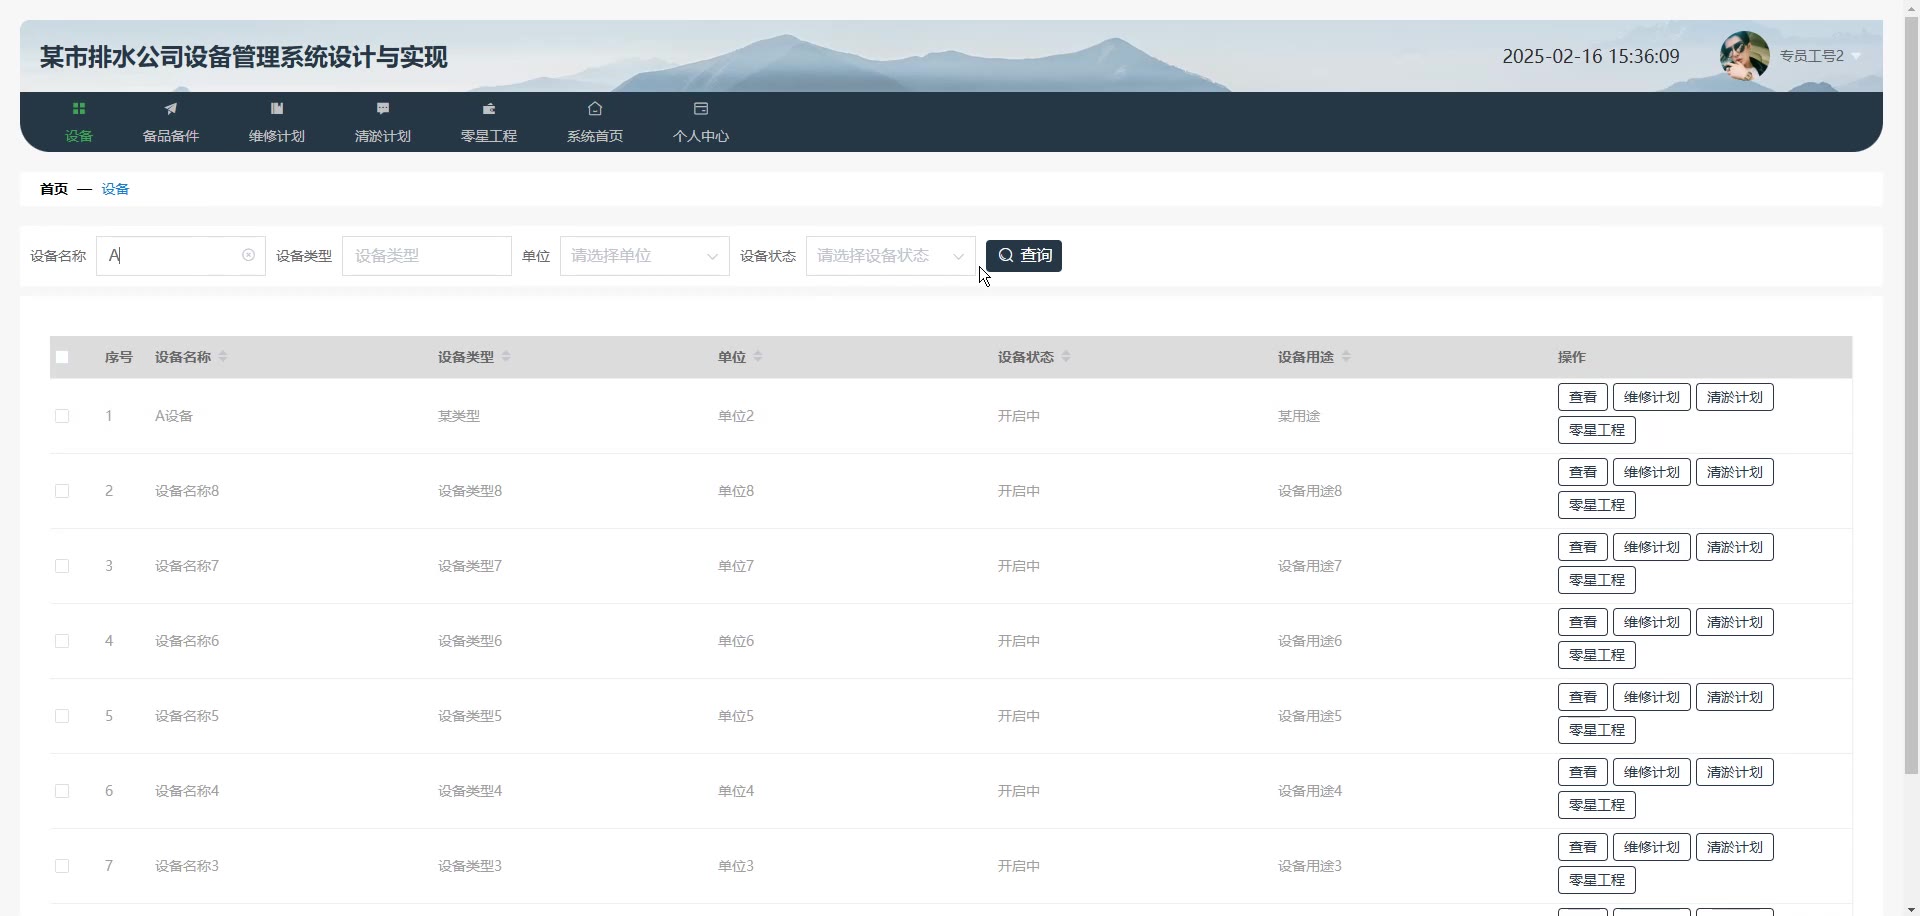The image size is (1920, 916).
Task: Check the row for 设备名称4
Action: (x=62, y=791)
